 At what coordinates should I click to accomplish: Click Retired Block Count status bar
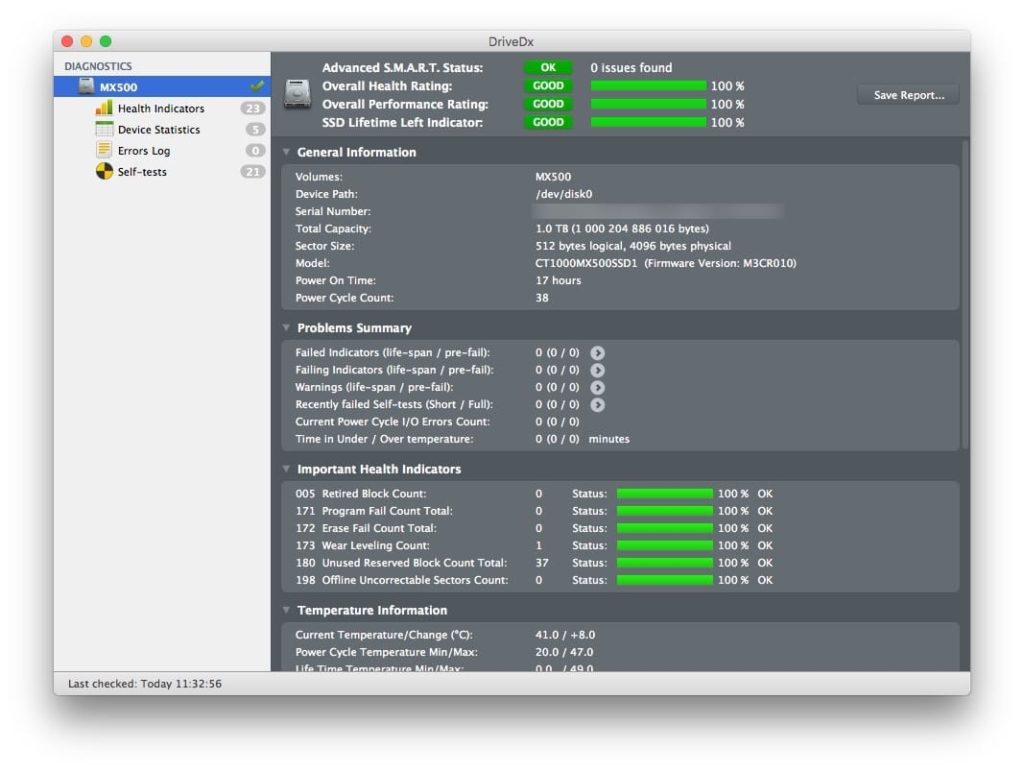tap(665, 494)
